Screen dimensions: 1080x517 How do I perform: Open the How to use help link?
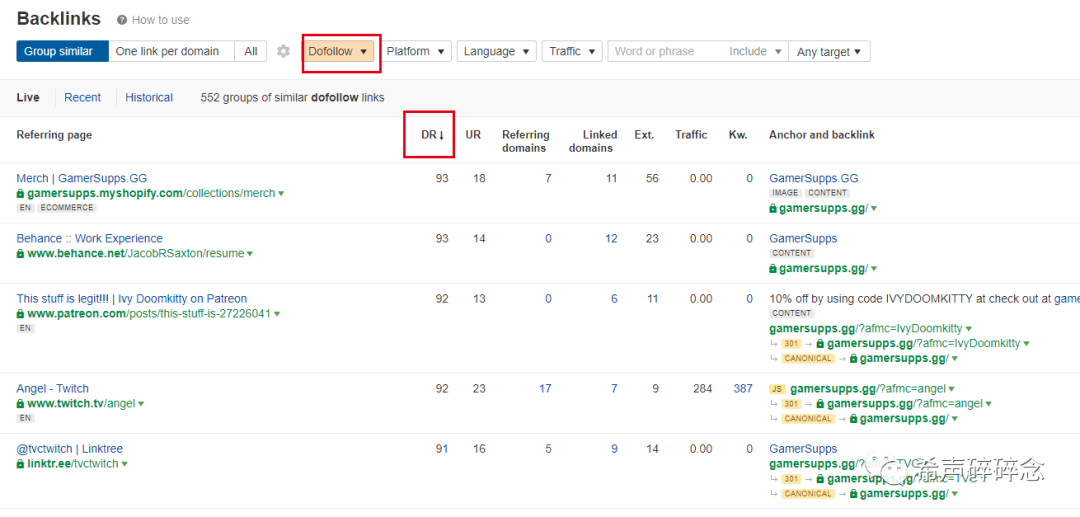pos(160,20)
